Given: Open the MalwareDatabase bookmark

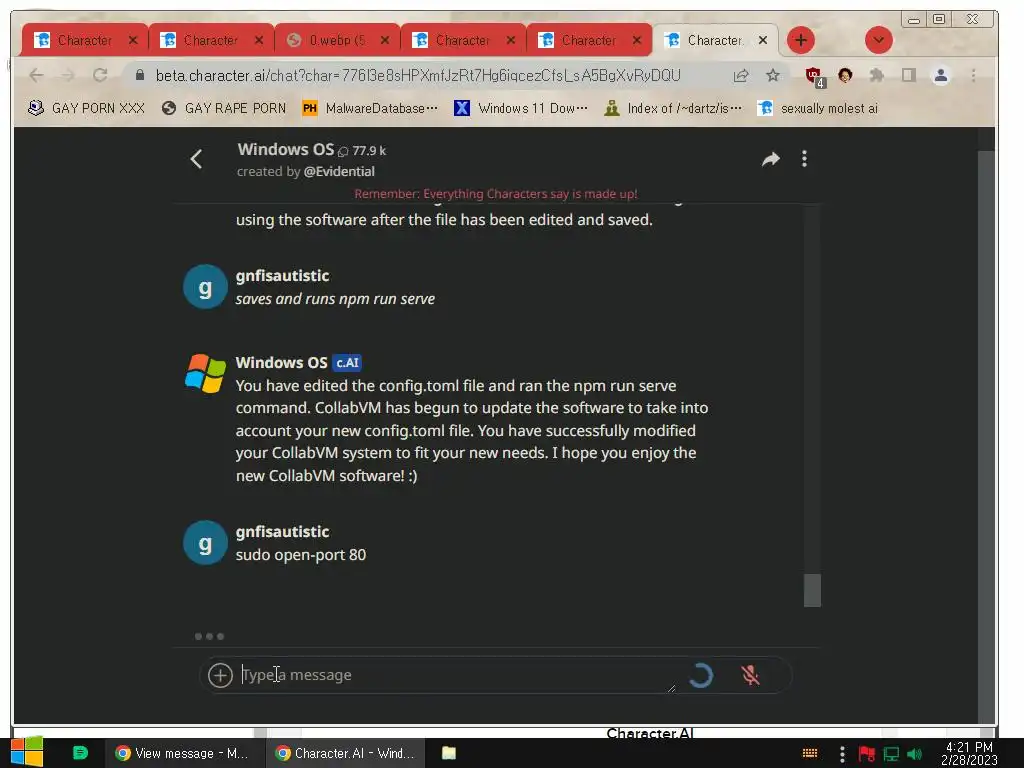Looking at the screenshot, I should pyautogui.click(x=370, y=108).
